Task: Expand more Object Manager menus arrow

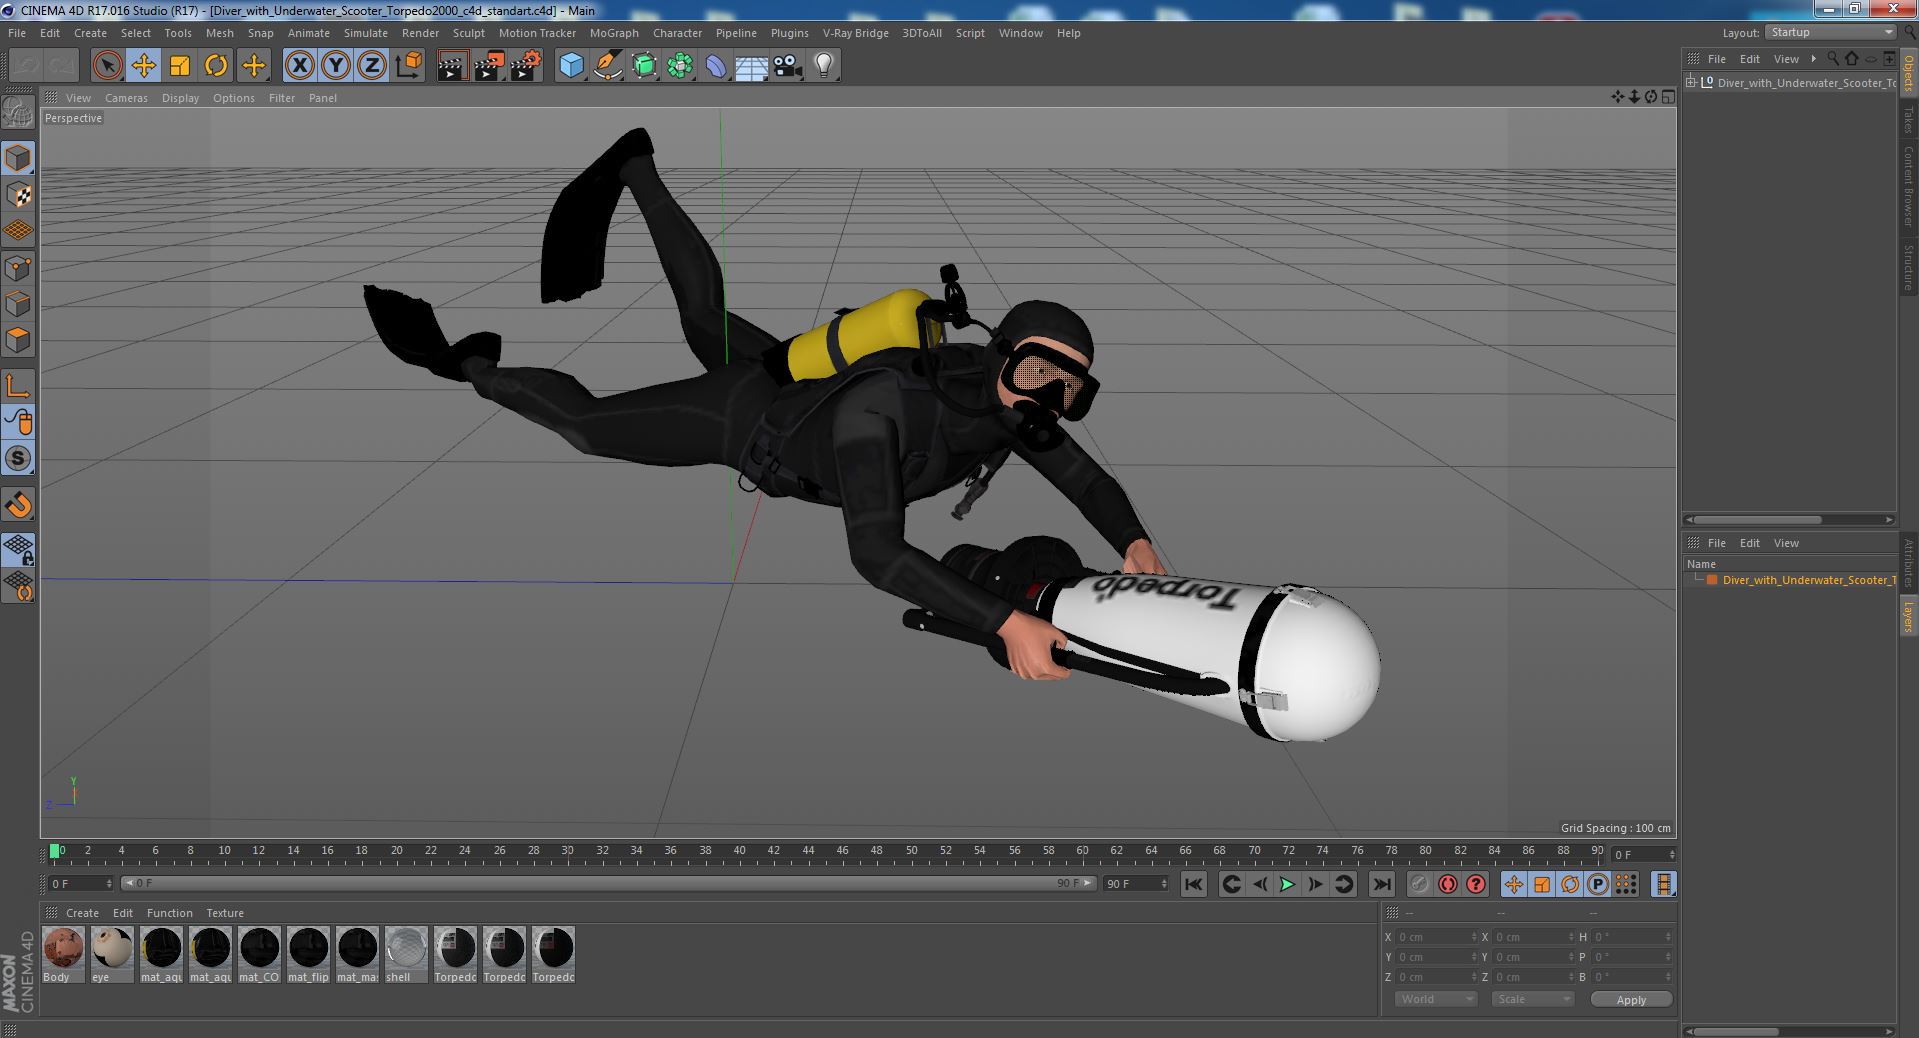Action: (1813, 59)
